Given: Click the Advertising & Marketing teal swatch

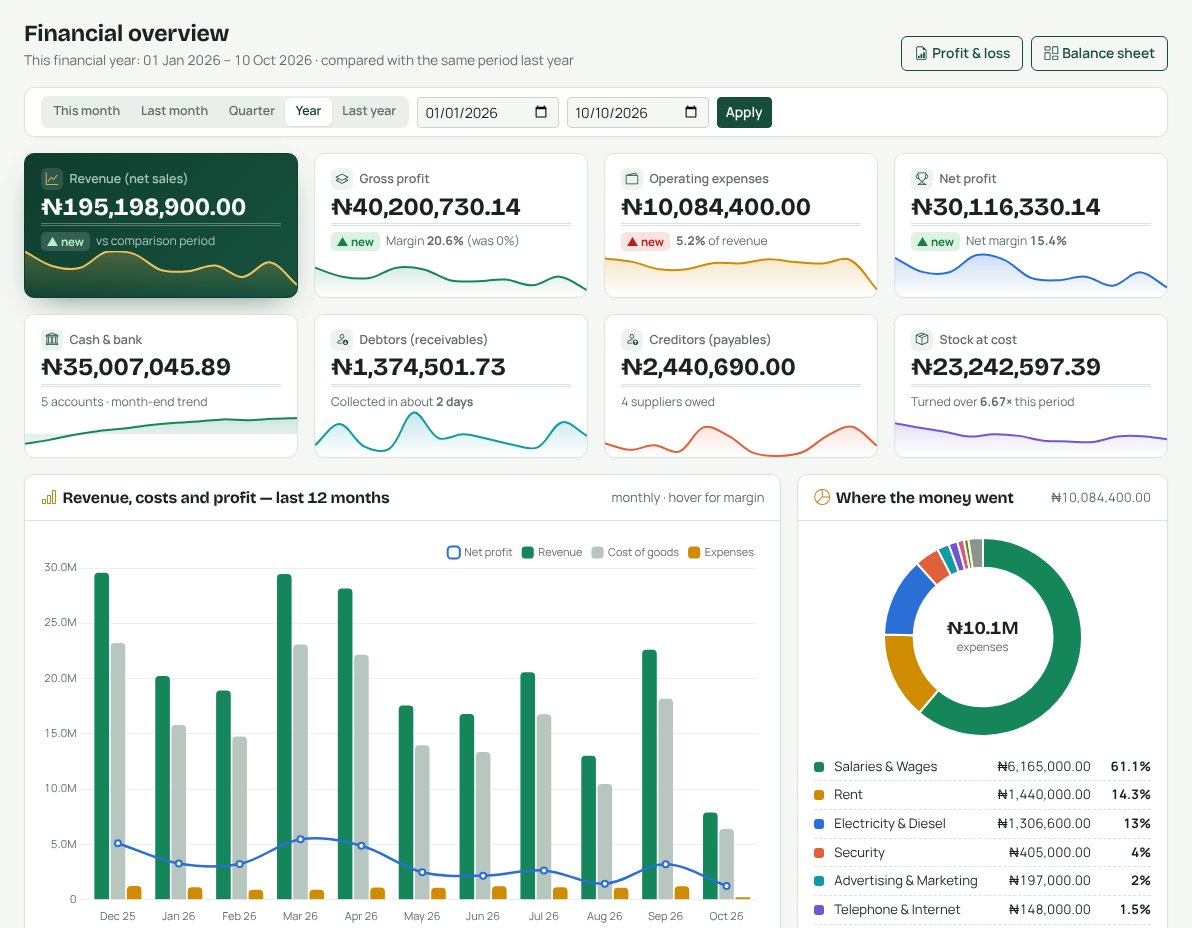Looking at the screenshot, I should click(x=819, y=881).
